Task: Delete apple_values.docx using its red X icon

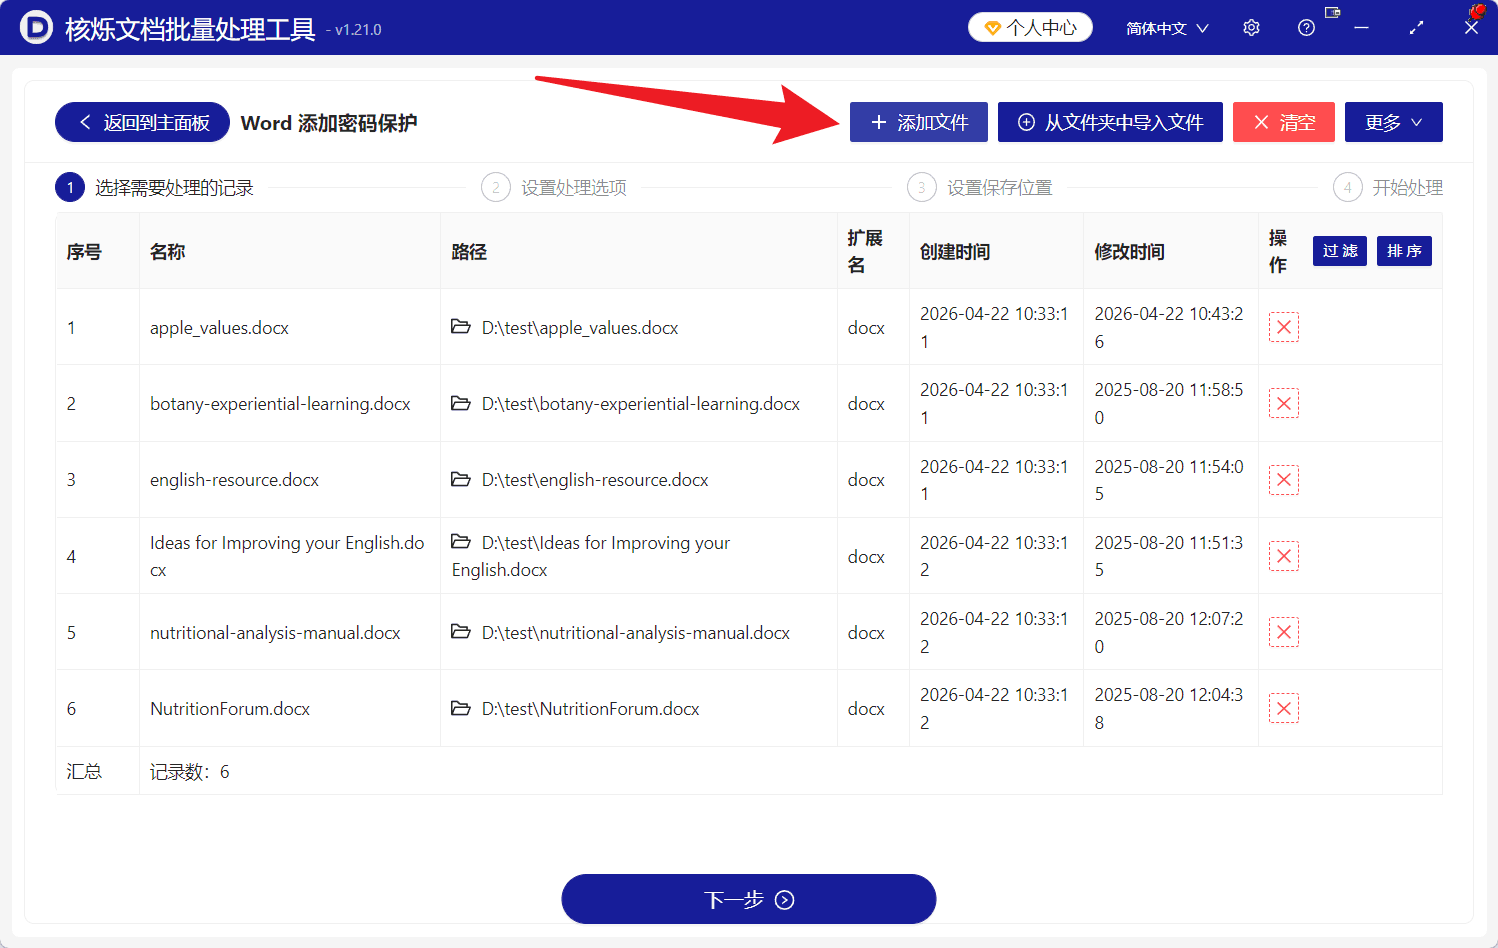Action: (x=1284, y=326)
